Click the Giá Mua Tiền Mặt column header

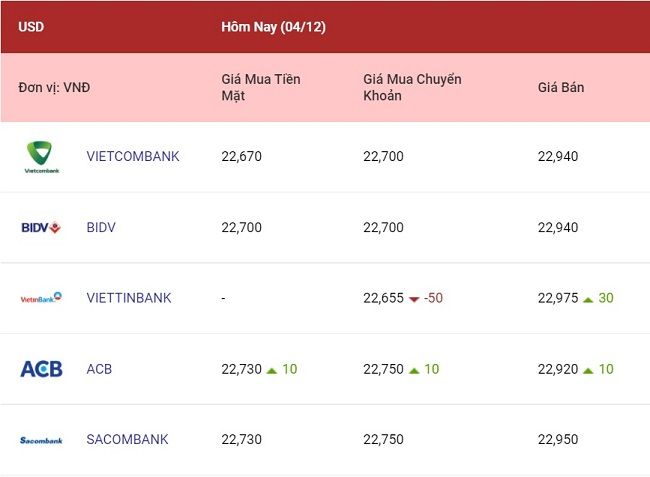click(261, 87)
